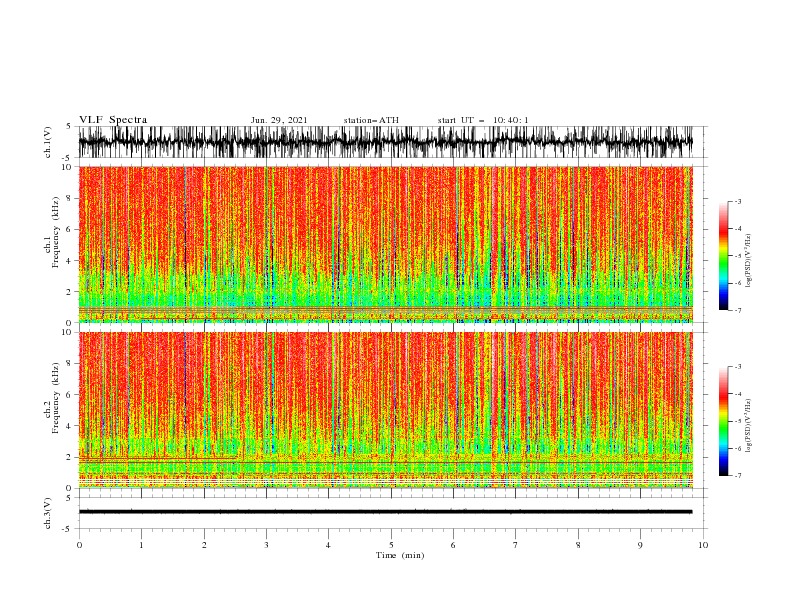This screenshot has height=612, width=792.
Task: Click the lower log(PSD) colorbar label
Action: click(x=748, y=426)
